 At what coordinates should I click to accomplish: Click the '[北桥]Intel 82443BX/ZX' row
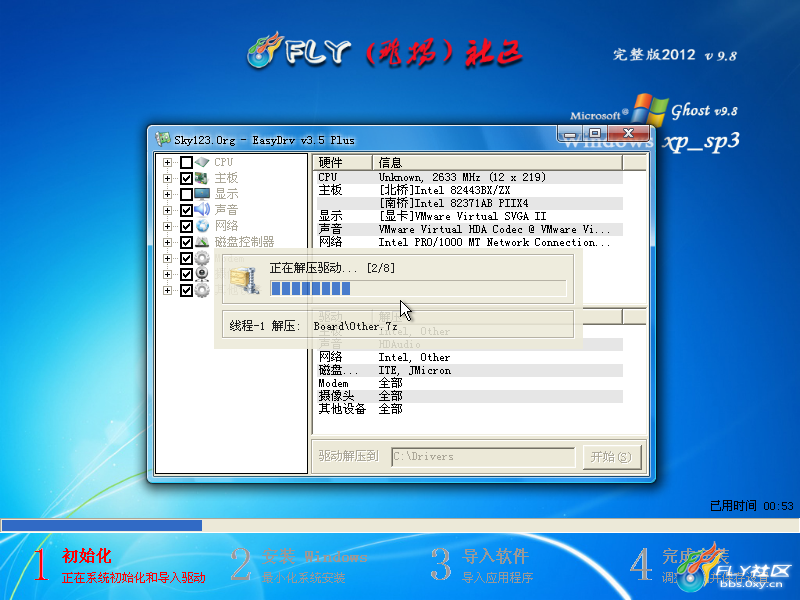point(468,190)
